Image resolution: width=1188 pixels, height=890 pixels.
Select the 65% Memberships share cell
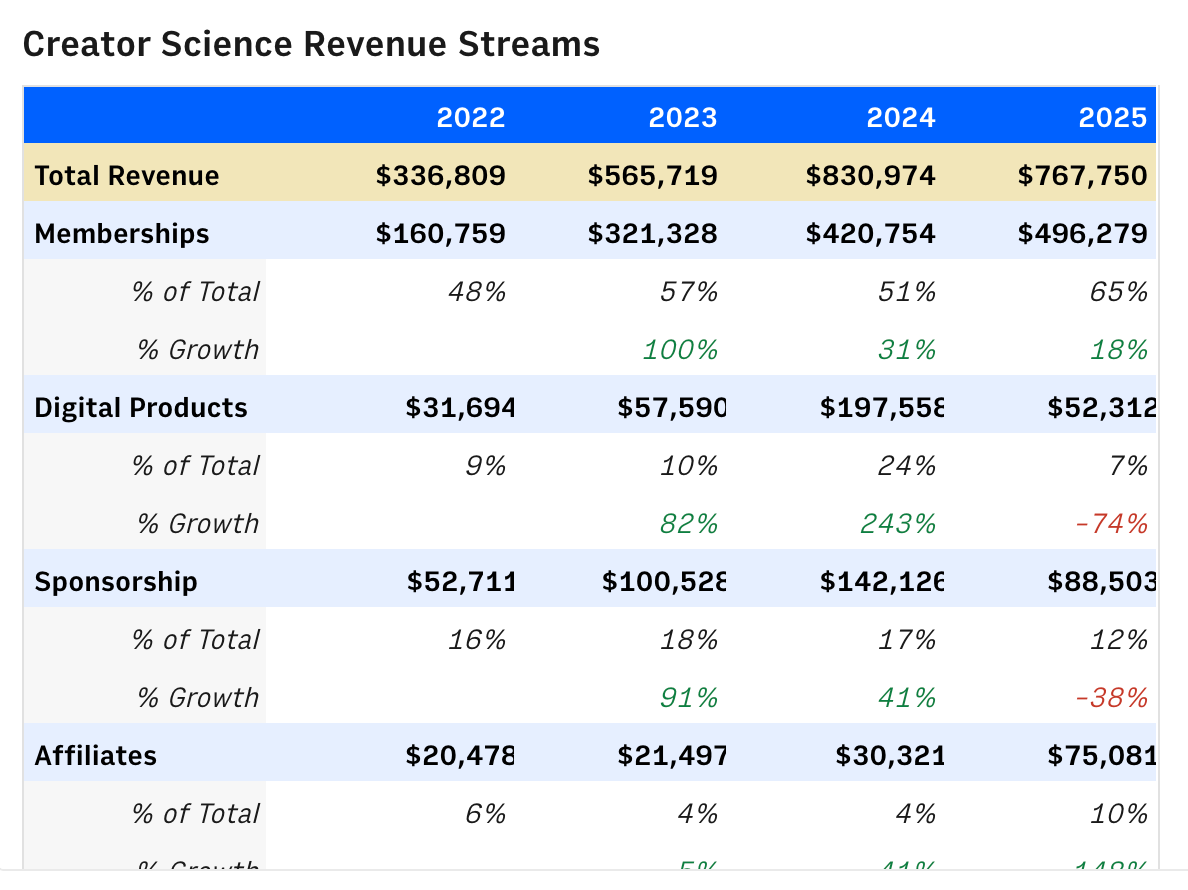1119,292
